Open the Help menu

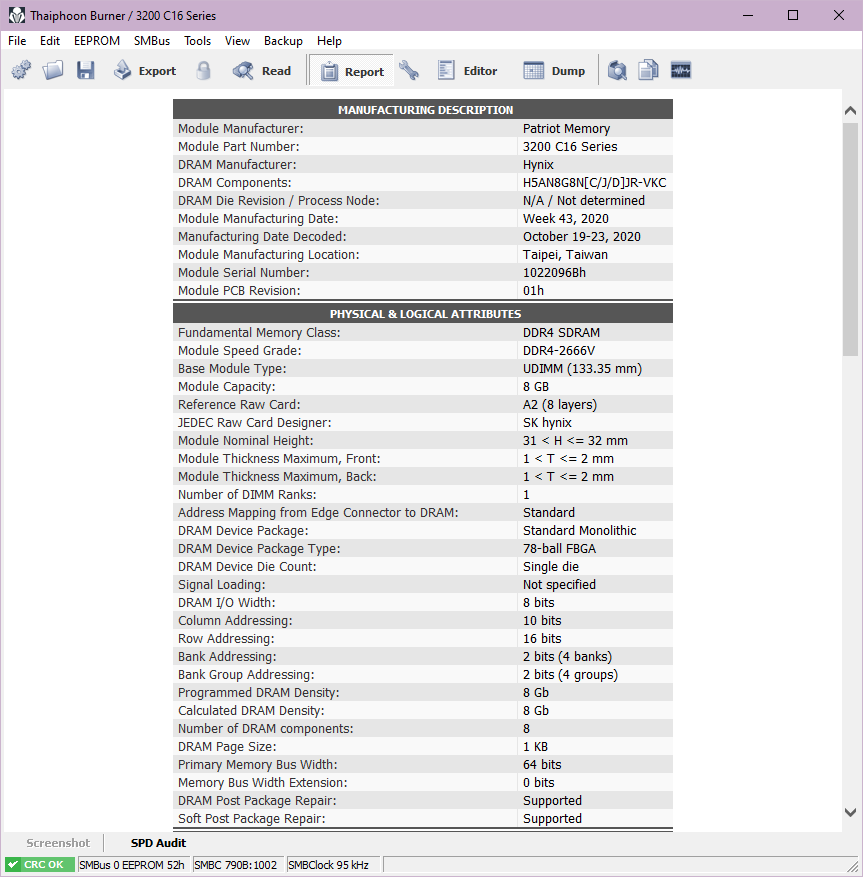[x=329, y=41]
